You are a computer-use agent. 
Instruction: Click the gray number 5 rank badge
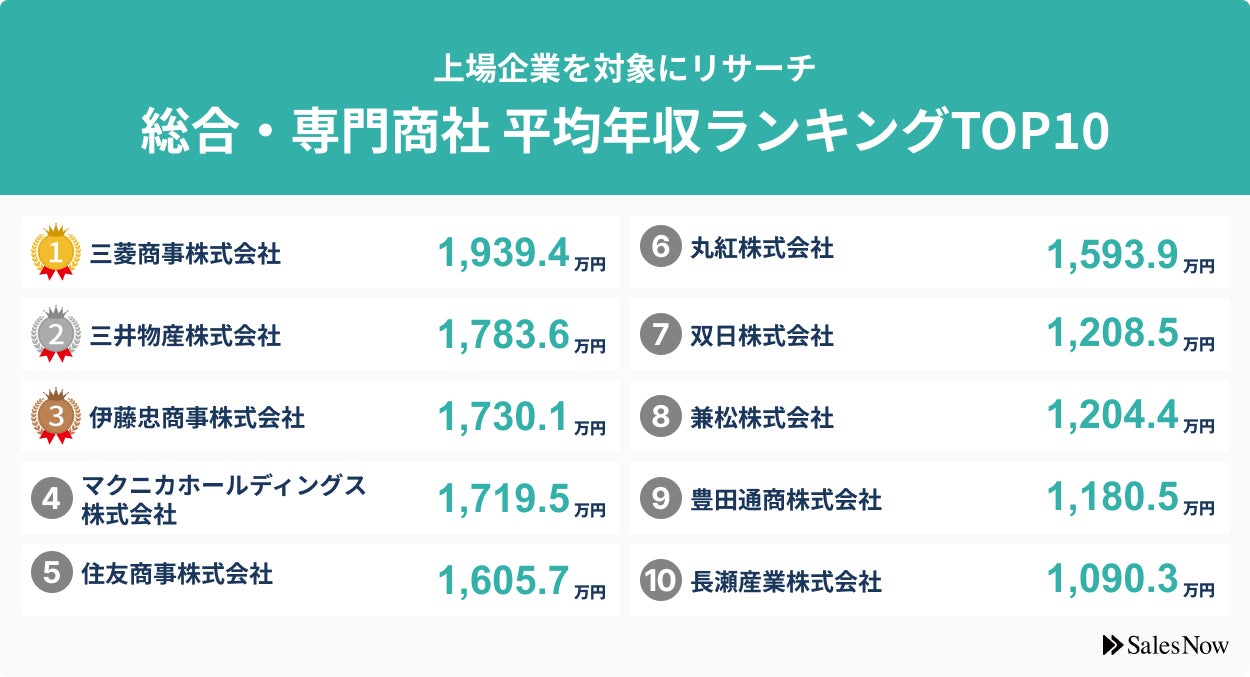(x=51, y=574)
